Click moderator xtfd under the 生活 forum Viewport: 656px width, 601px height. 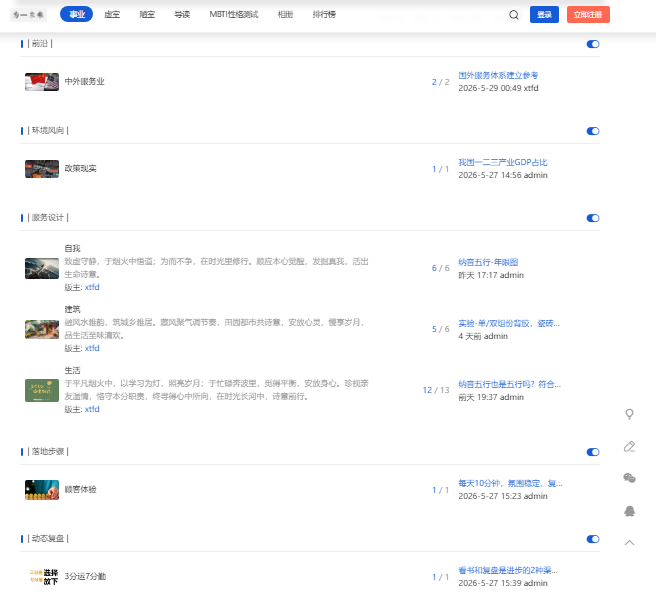(x=92, y=409)
